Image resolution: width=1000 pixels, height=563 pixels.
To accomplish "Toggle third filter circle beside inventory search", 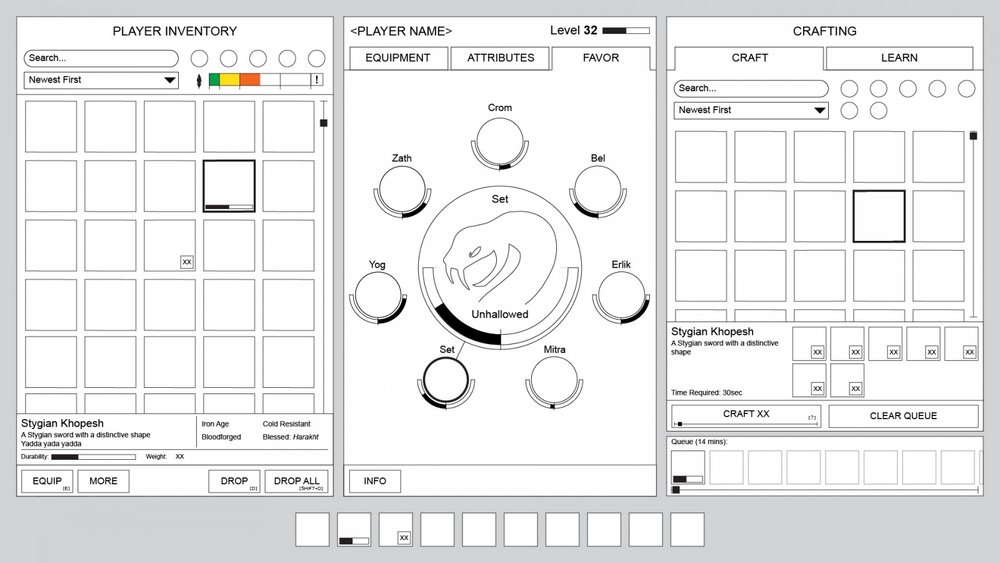I will [x=258, y=59].
